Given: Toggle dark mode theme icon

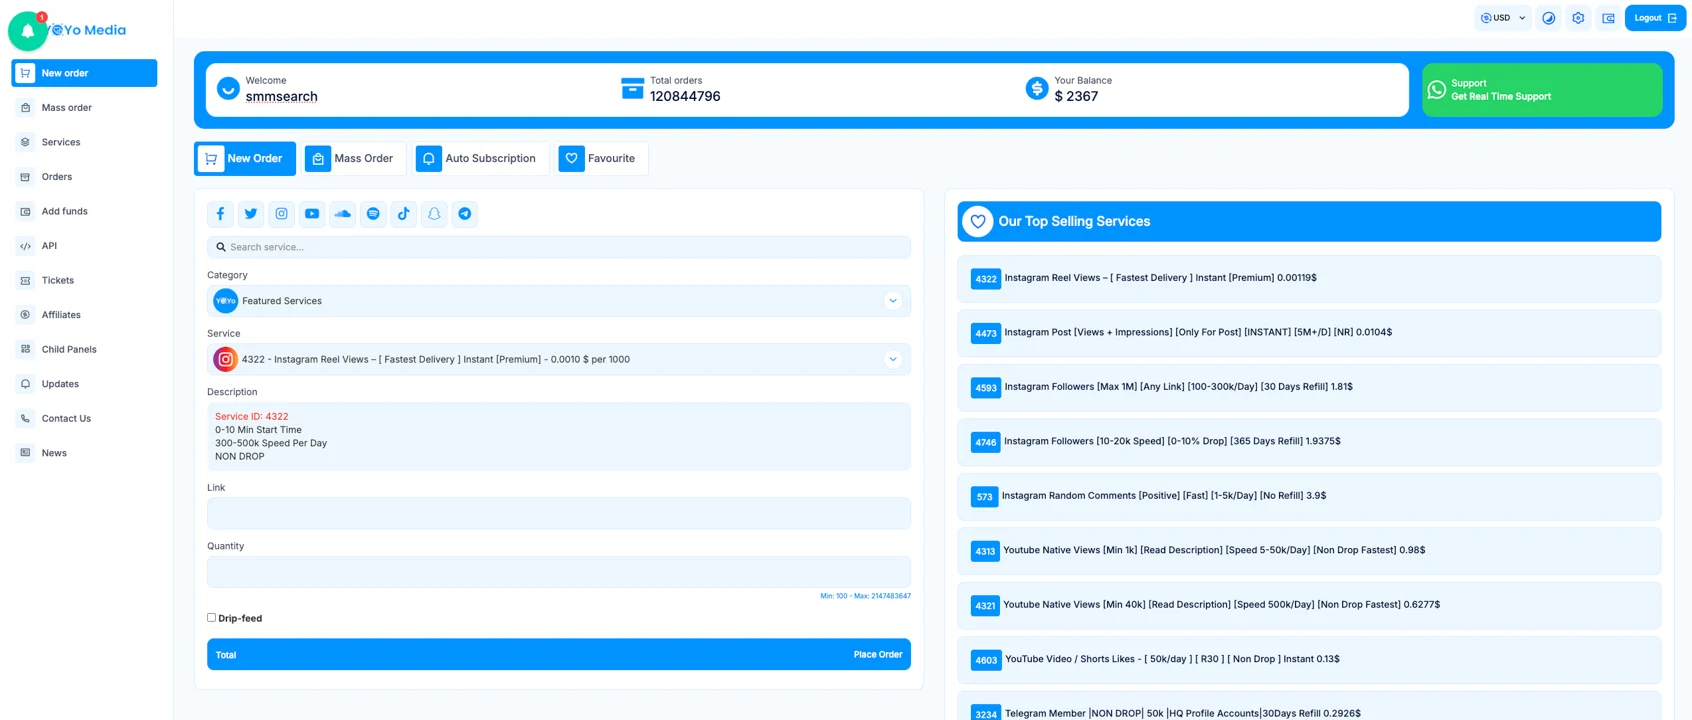Looking at the screenshot, I should click(x=1548, y=18).
